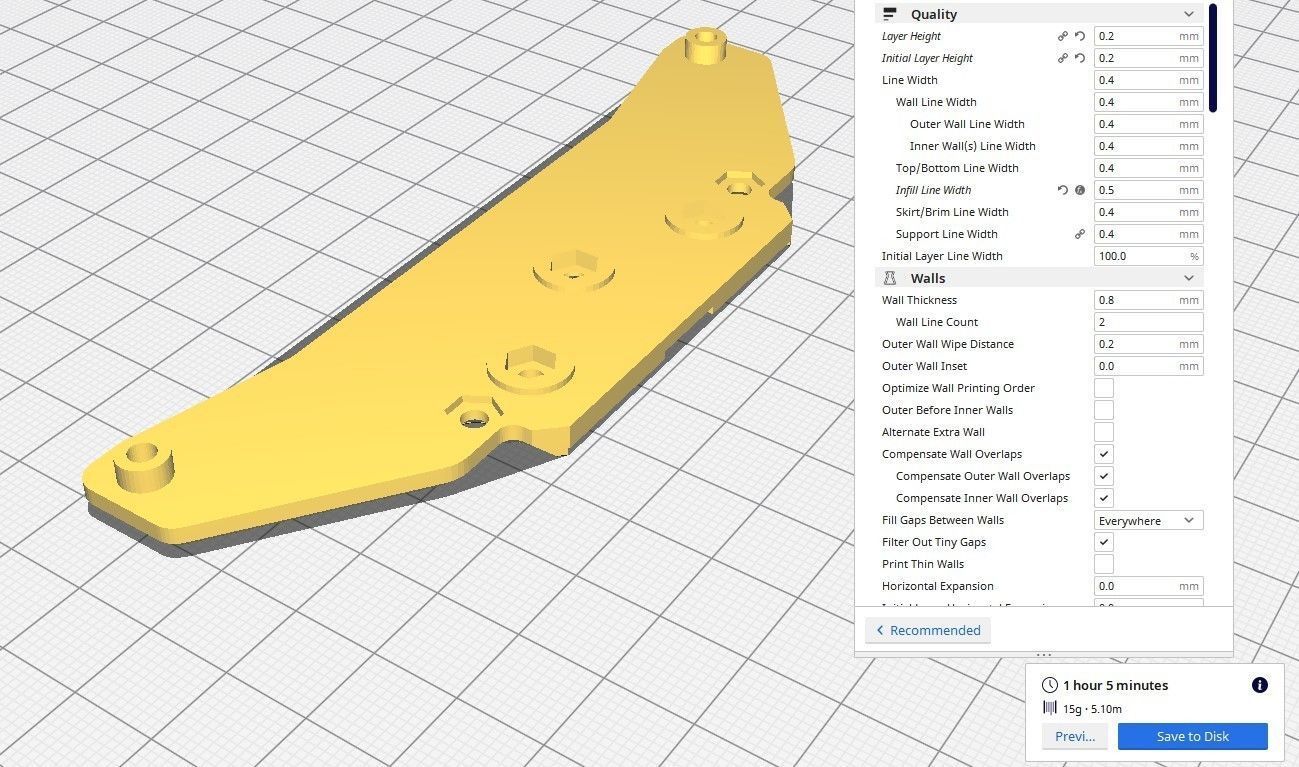
Task: Enable Optimize Wall Printing Order
Action: pos(1104,388)
